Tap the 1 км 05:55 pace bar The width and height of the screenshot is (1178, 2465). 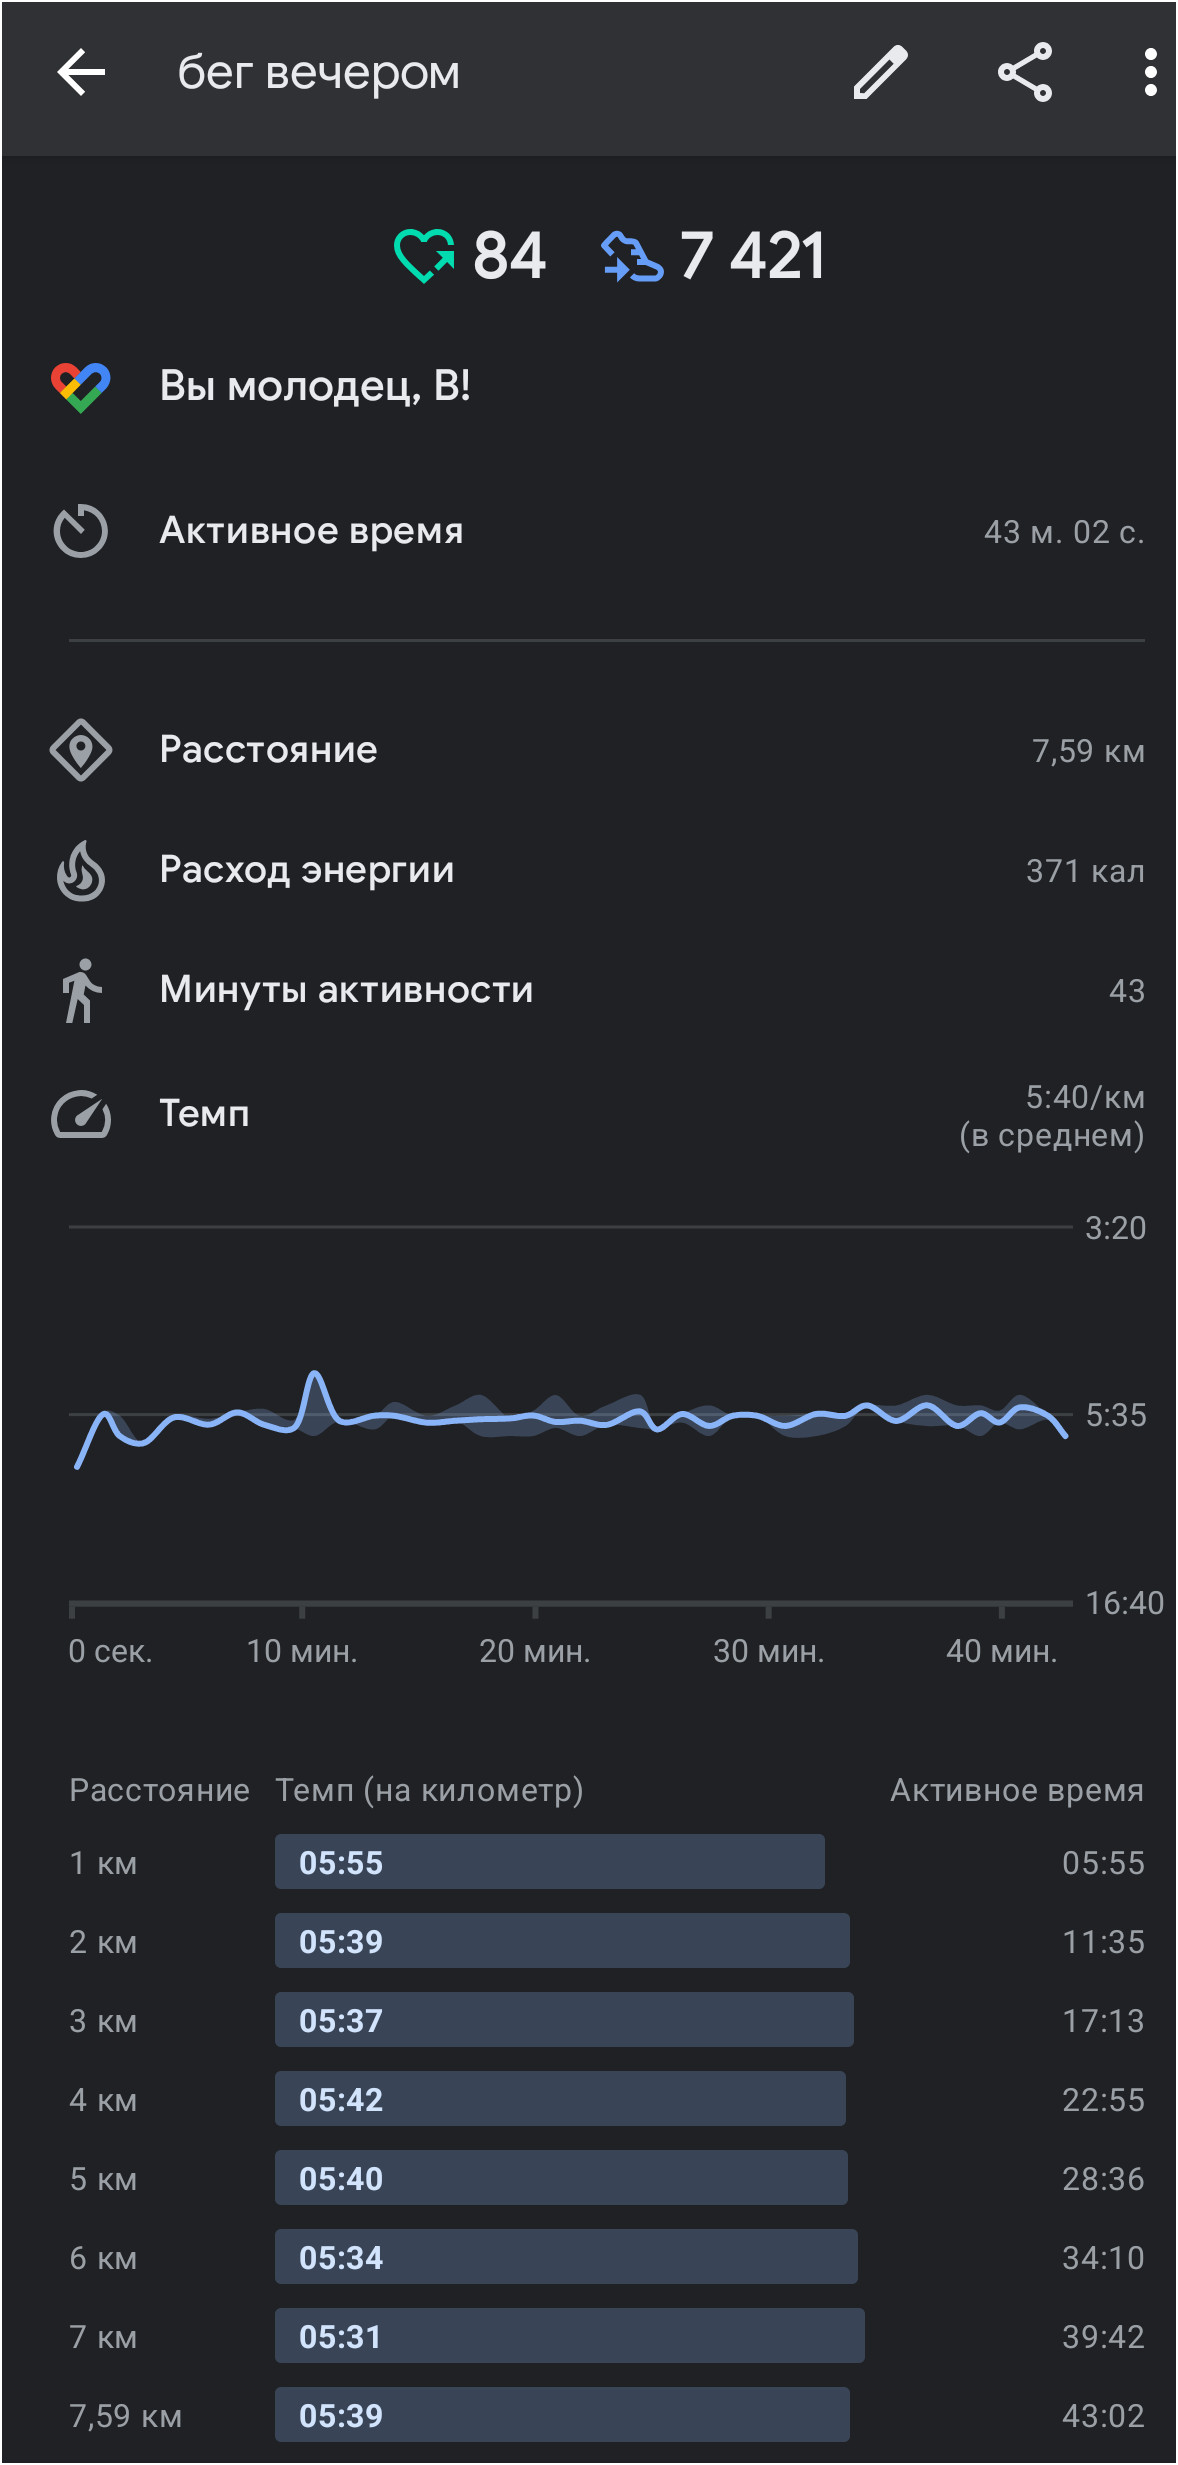(550, 1862)
